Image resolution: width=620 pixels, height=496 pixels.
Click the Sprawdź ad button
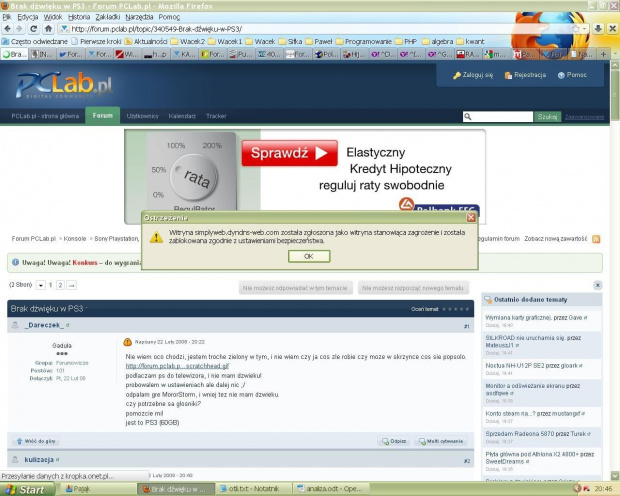click(289, 153)
